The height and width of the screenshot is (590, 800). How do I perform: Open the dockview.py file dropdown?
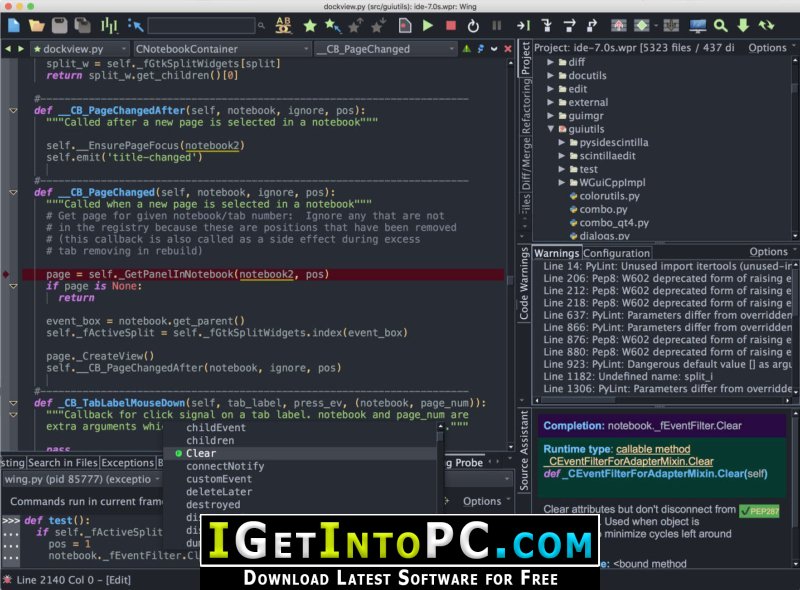[79, 49]
